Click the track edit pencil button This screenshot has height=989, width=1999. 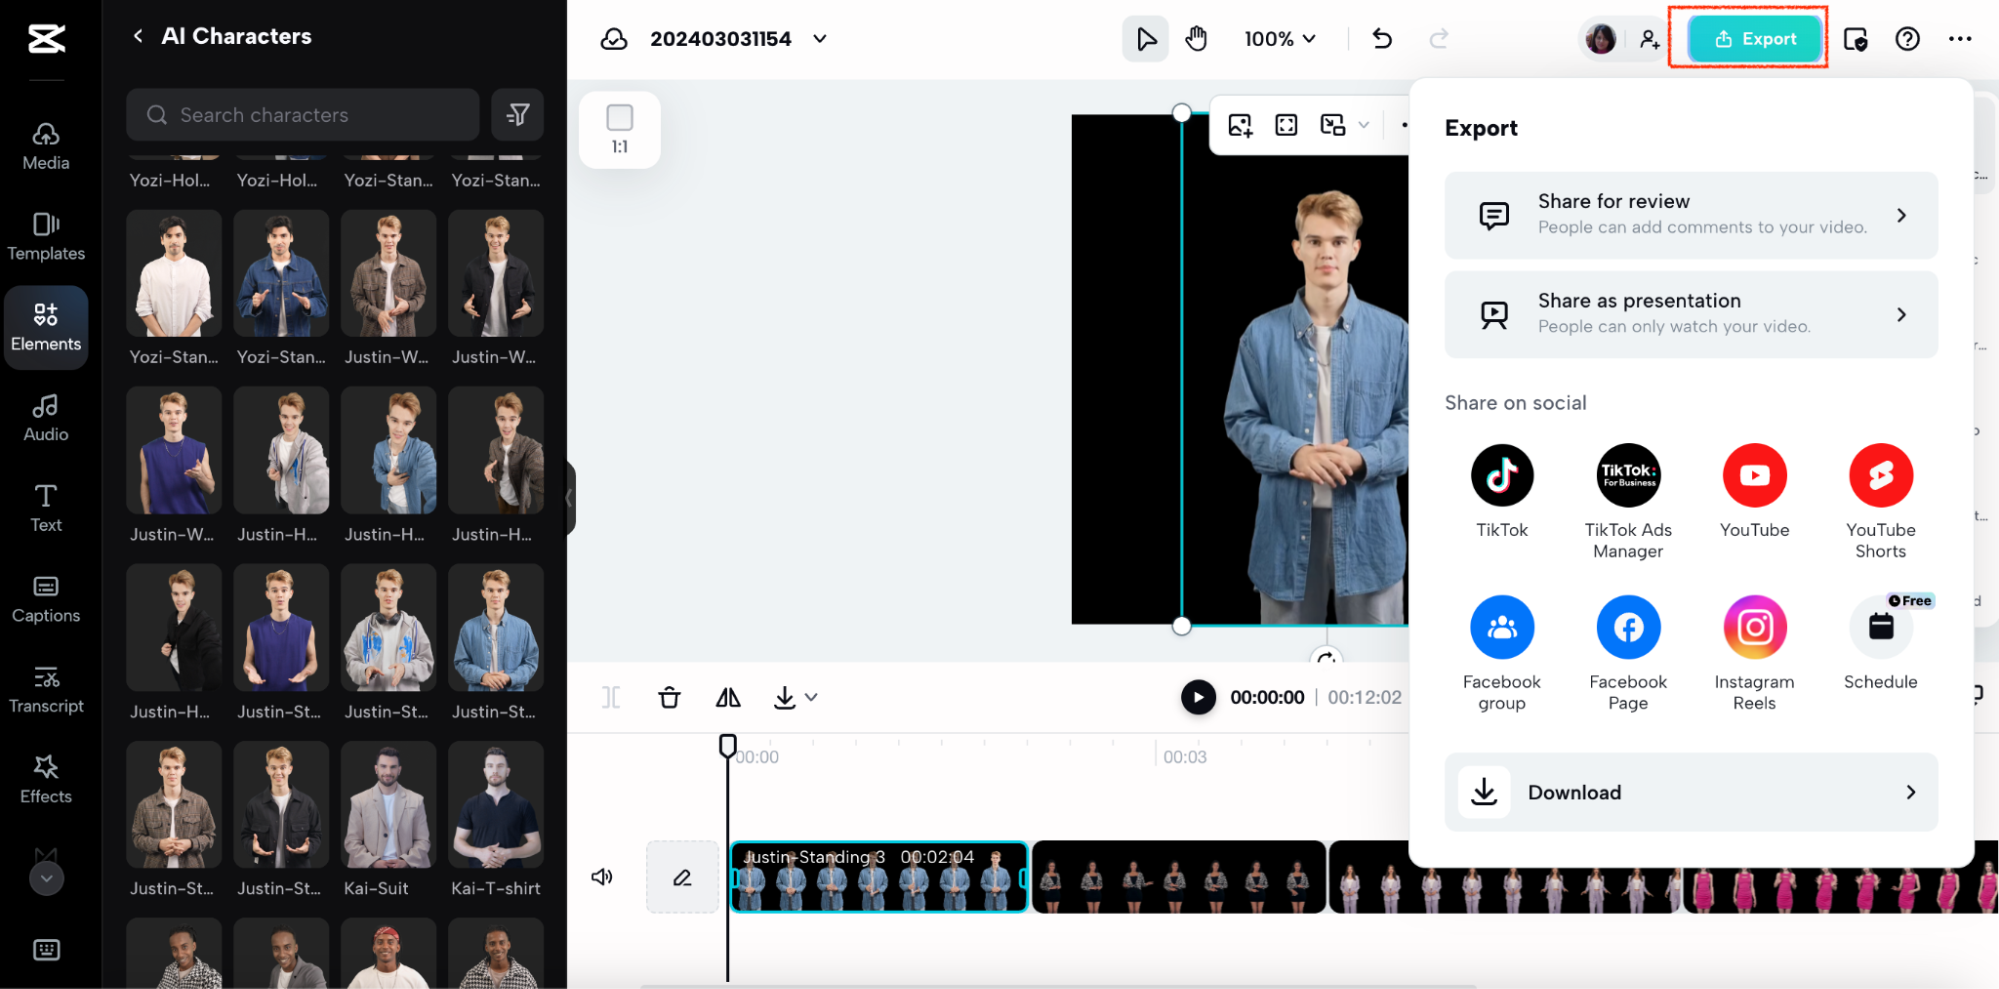[x=682, y=877]
